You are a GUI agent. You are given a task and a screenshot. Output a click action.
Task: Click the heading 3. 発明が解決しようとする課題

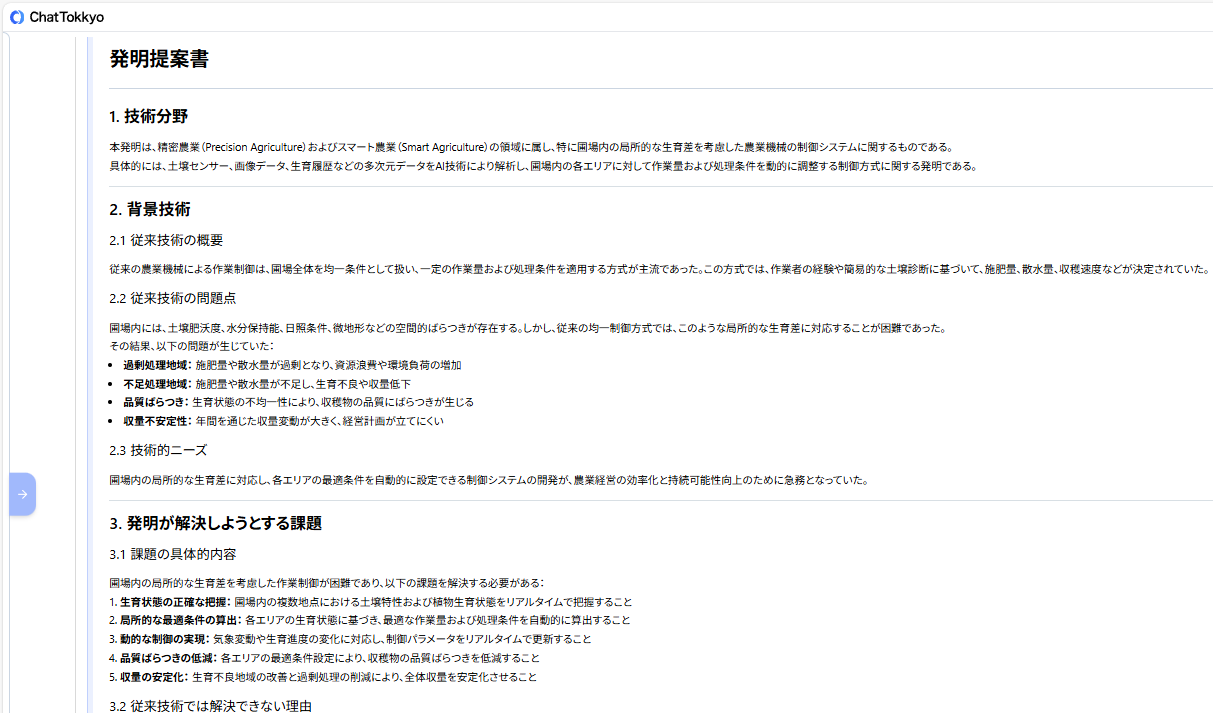tap(215, 523)
